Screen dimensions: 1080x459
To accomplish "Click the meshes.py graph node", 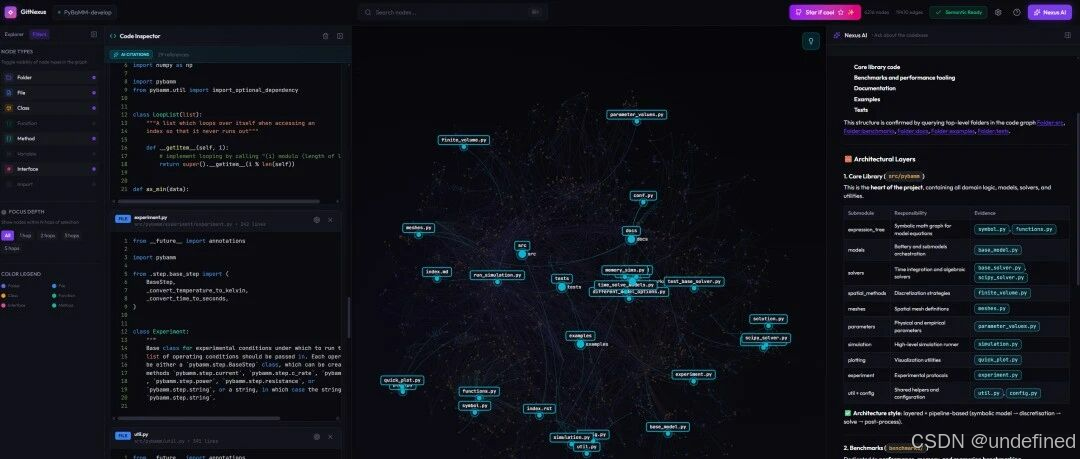I will 418,228.
